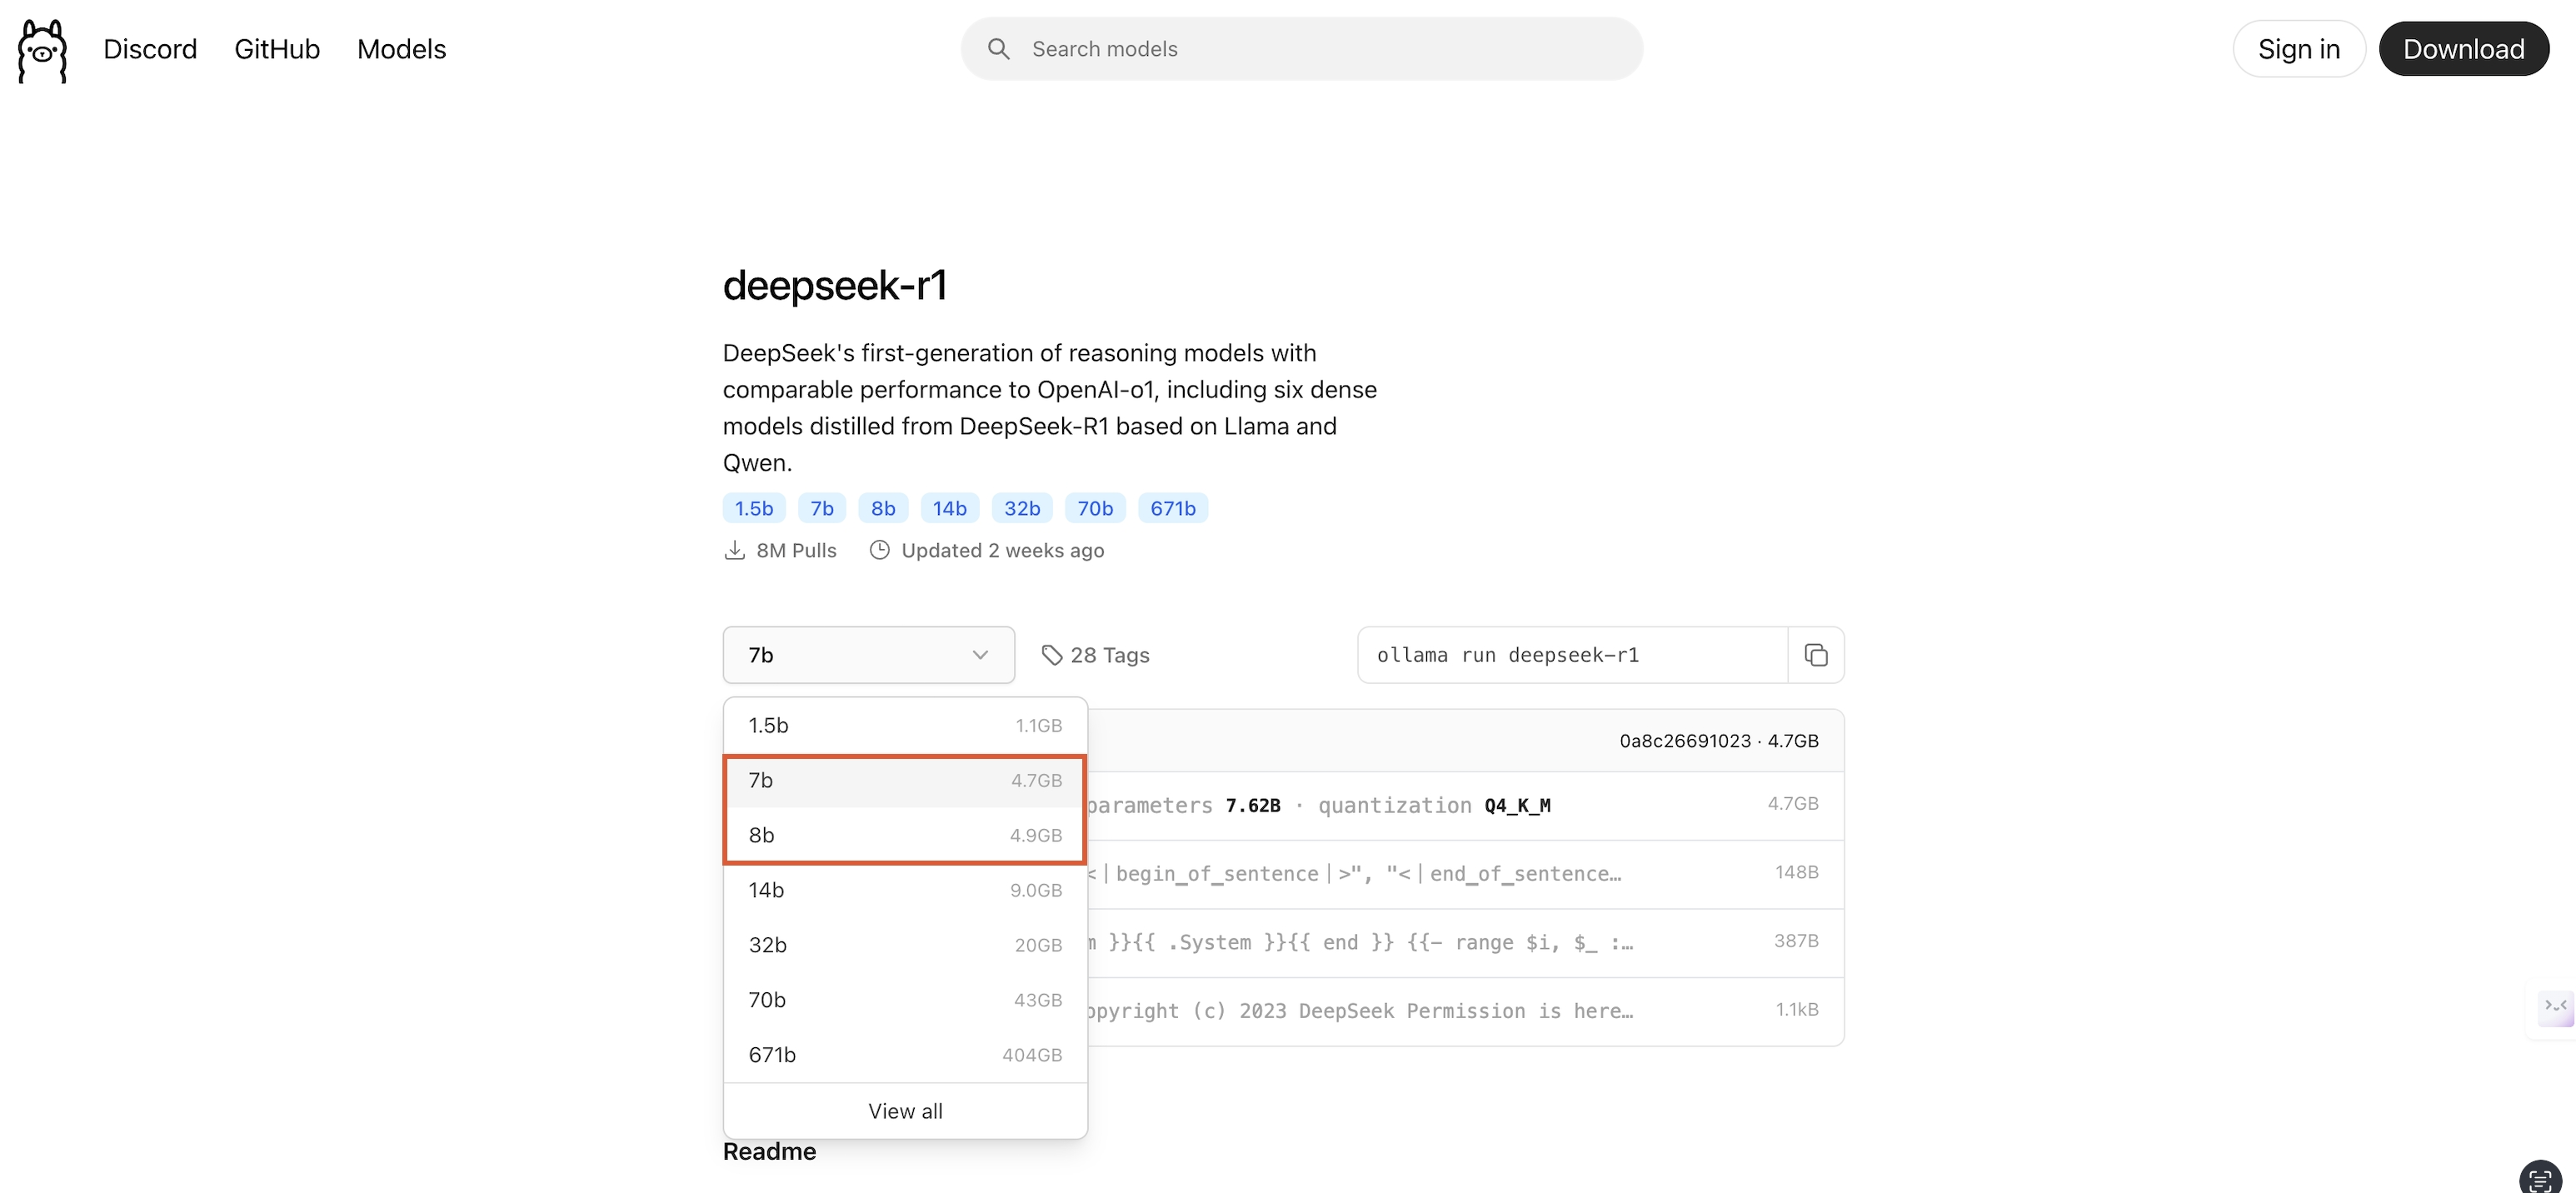Click the Sign in button
The width and height of the screenshot is (2576, 1193).
coord(2298,49)
